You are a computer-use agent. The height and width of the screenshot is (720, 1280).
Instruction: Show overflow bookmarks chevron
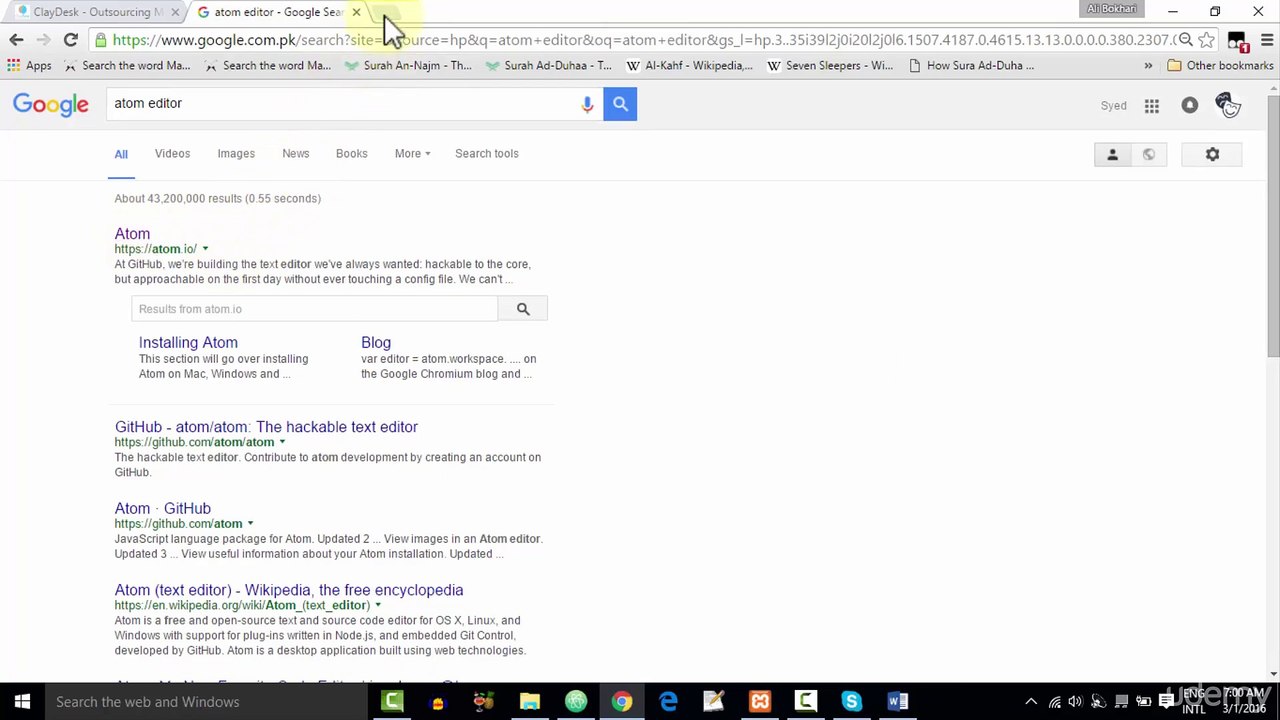(x=1148, y=66)
